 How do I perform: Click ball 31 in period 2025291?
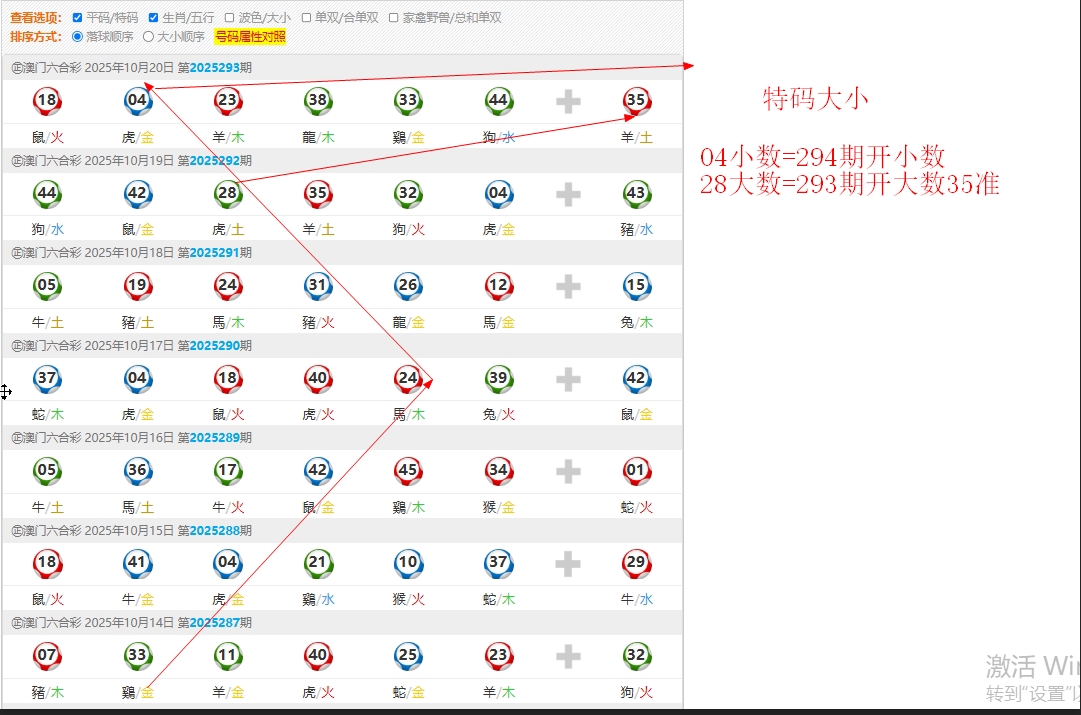[318, 286]
